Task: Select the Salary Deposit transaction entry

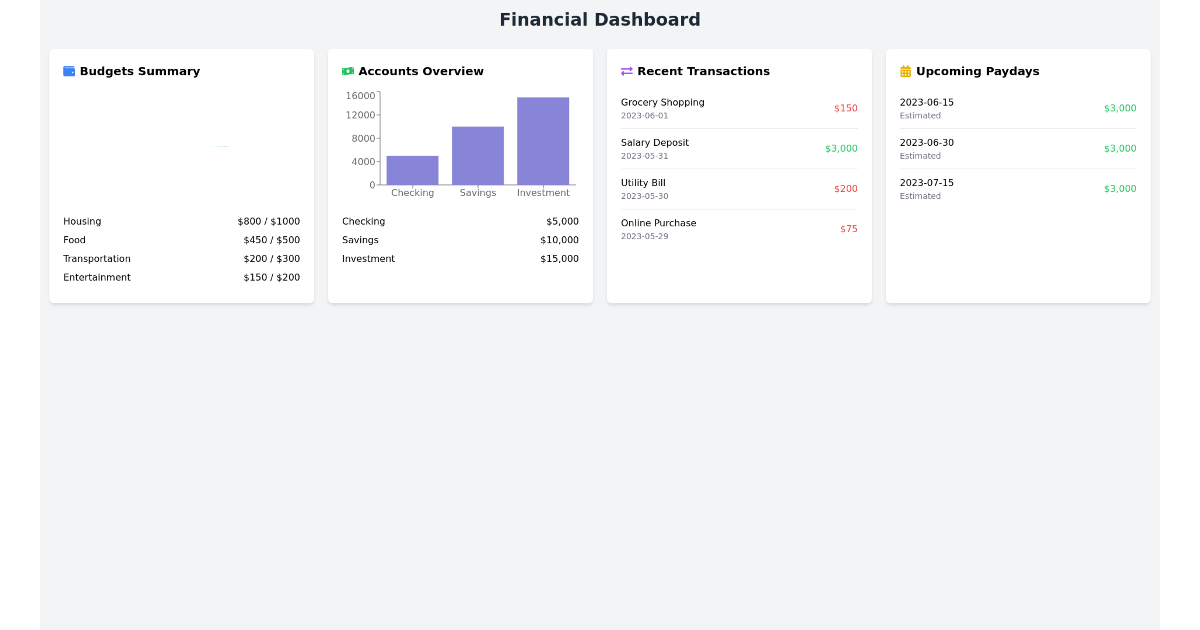Action: pyautogui.click(x=738, y=148)
